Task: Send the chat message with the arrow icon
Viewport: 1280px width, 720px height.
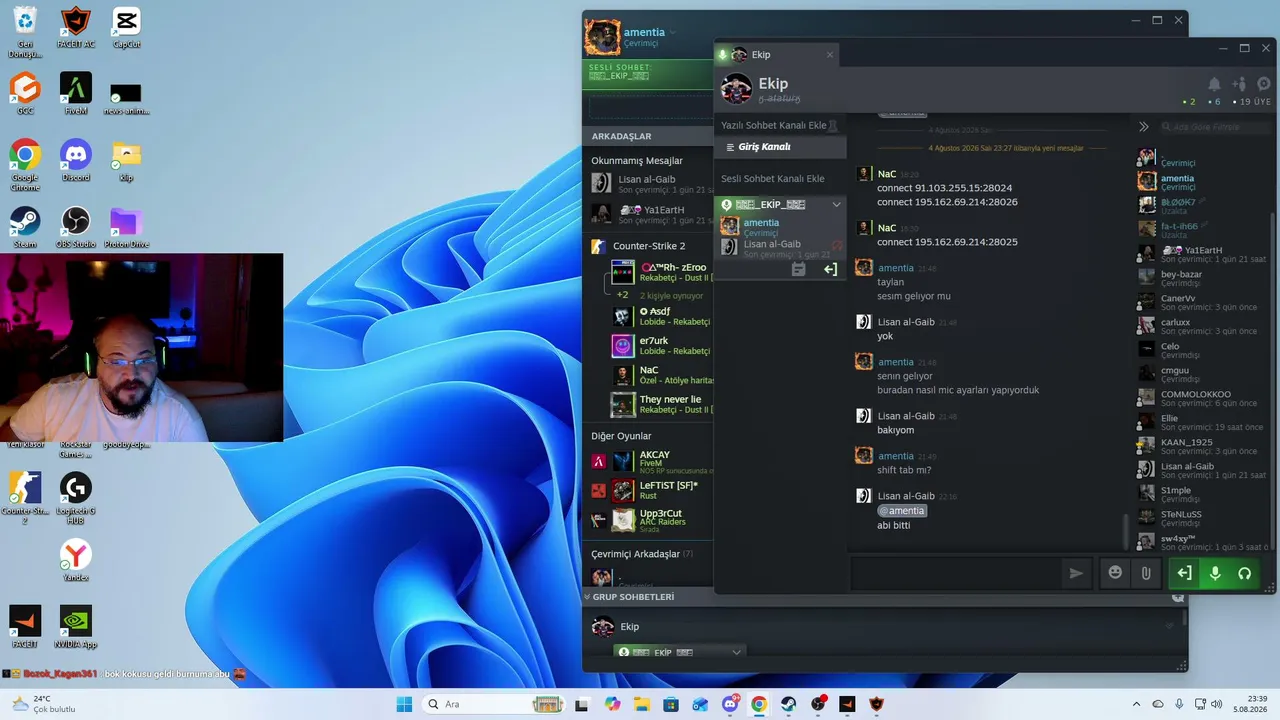Action: 1076,573
